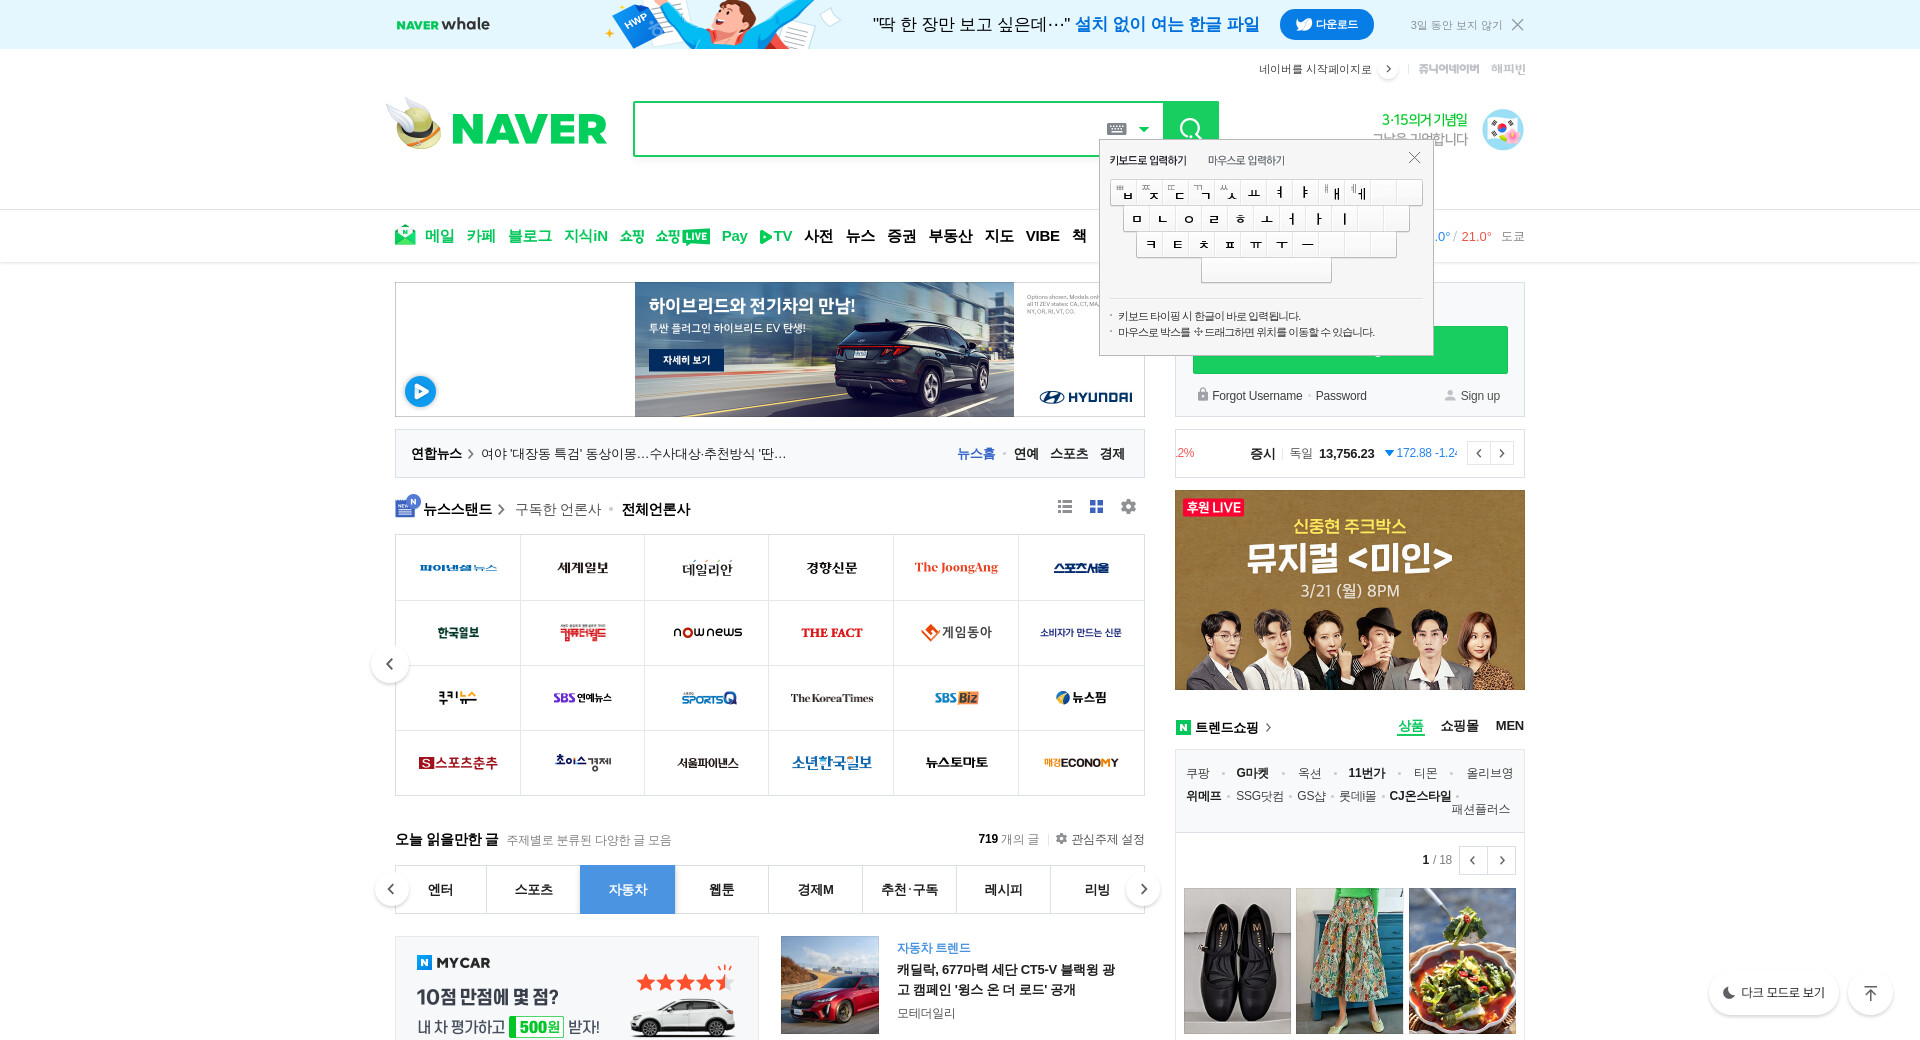Open The Korea Times press logo
Image resolution: width=1920 pixels, height=1040 pixels.
click(831, 698)
